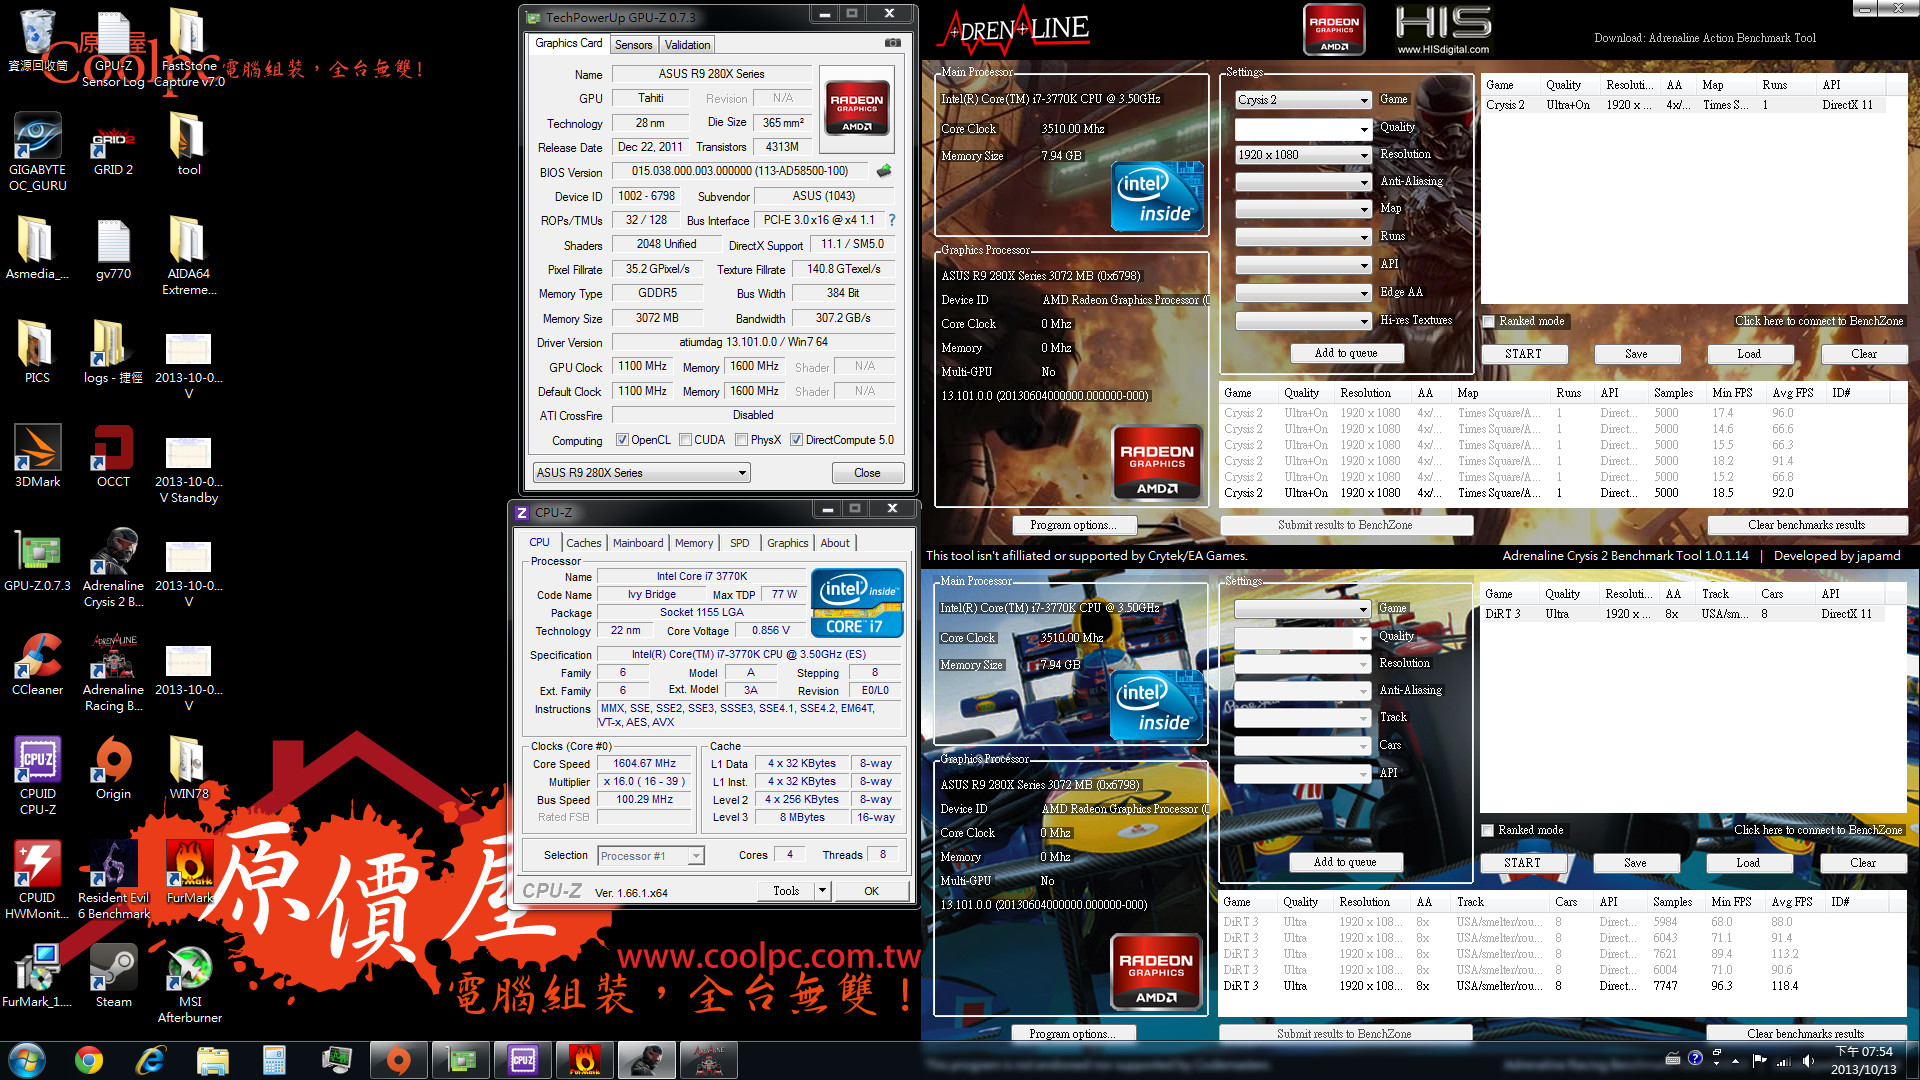Image resolution: width=1920 pixels, height=1080 pixels.
Task: Expand Anti-Aliasing dropdown in Crysis 2 tool
Action: [1303, 182]
